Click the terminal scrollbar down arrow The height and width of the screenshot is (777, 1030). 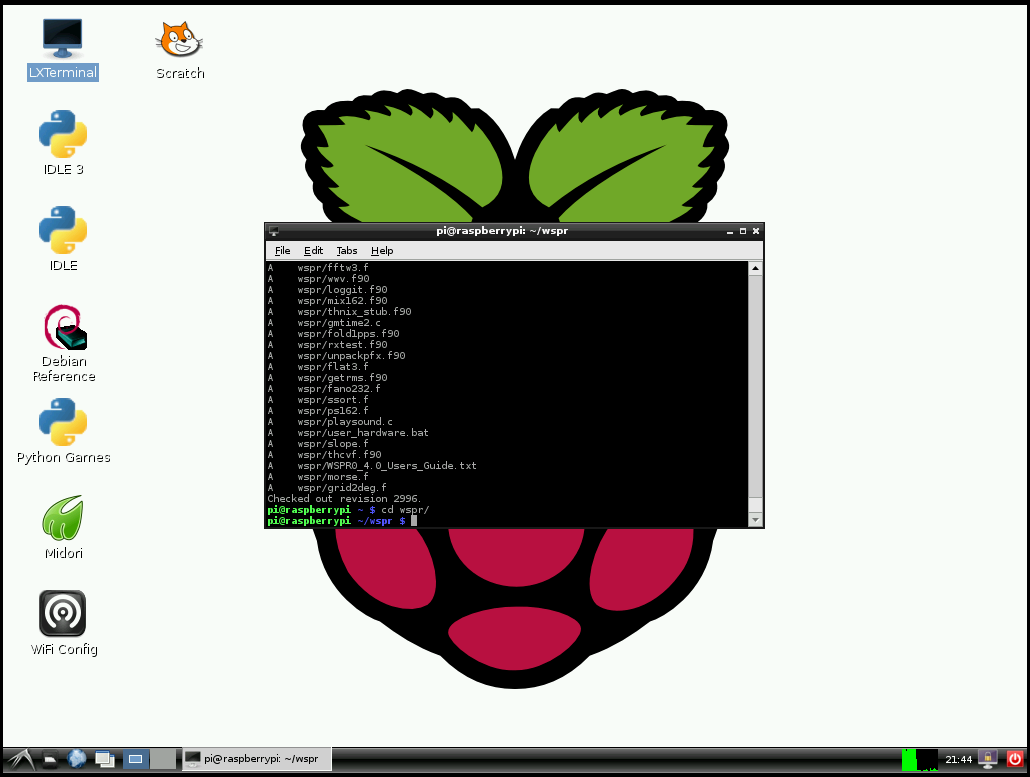(x=755, y=520)
